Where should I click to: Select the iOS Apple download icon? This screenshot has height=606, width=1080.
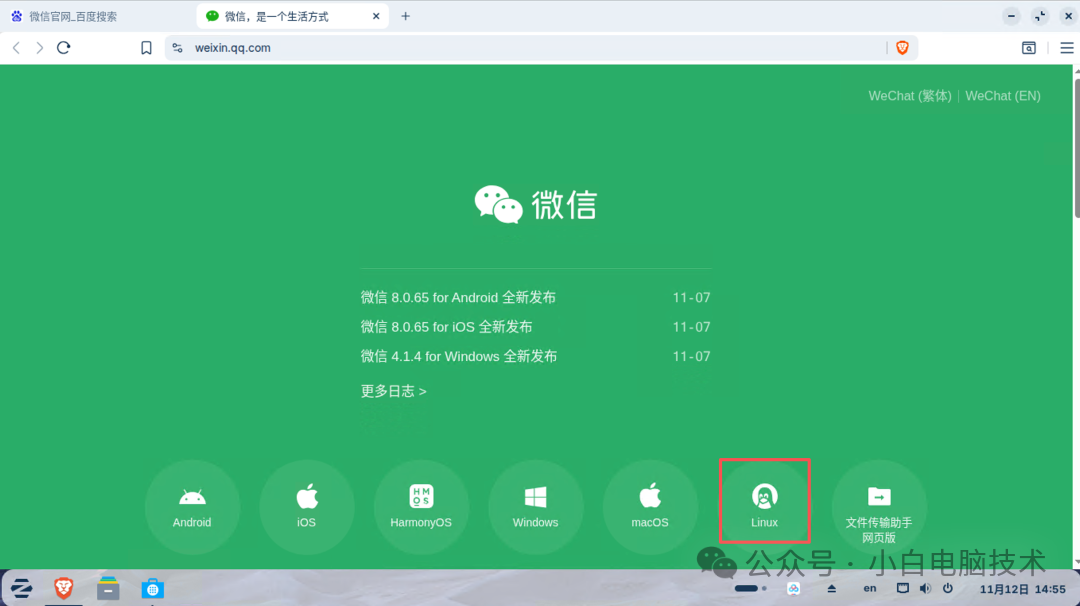306,498
